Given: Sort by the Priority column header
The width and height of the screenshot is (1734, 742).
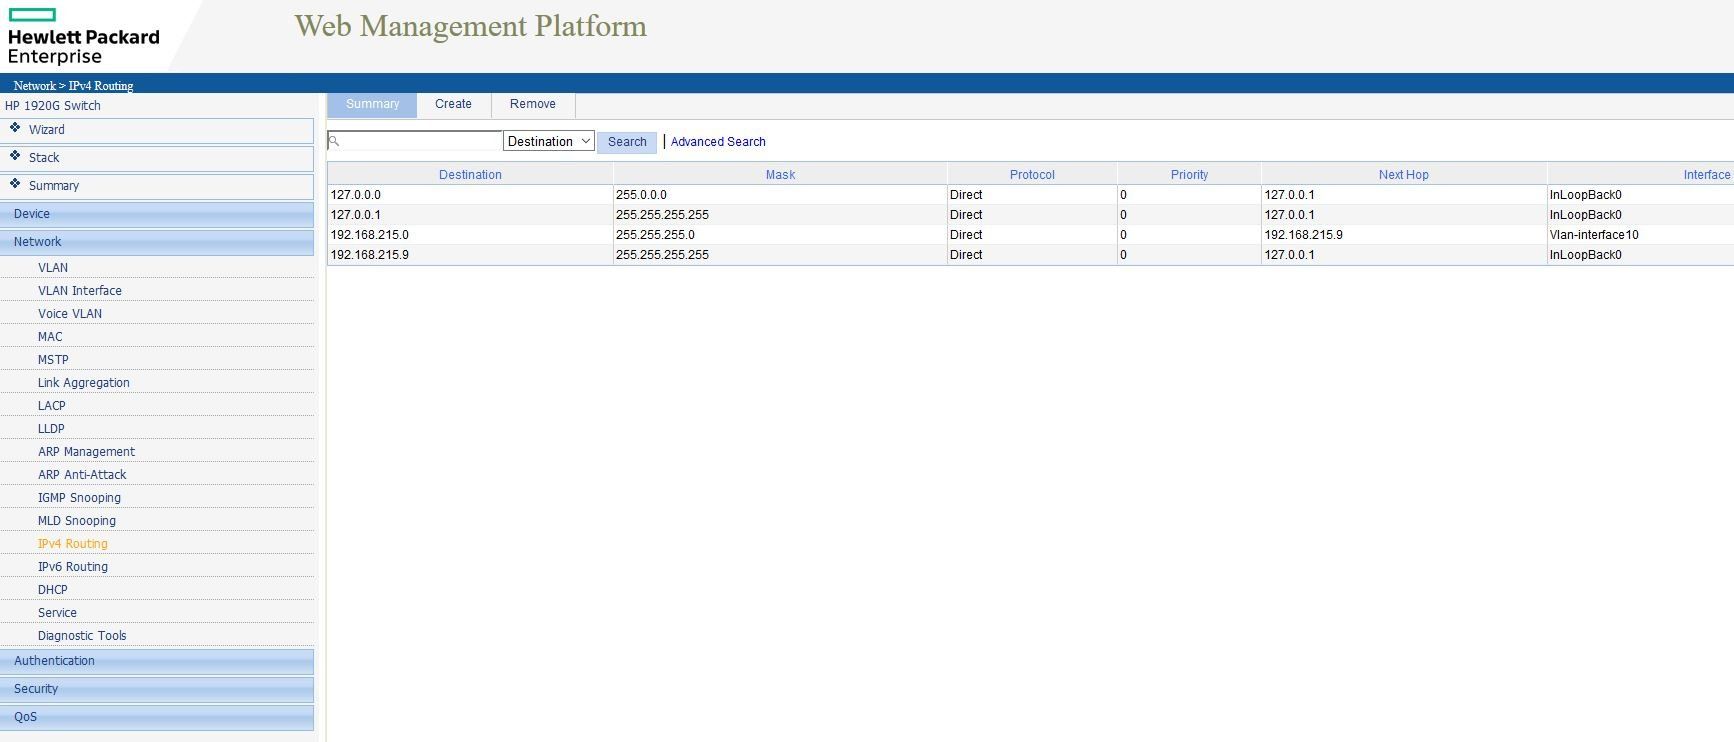Looking at the screenshot, I should click(1189, 175).
